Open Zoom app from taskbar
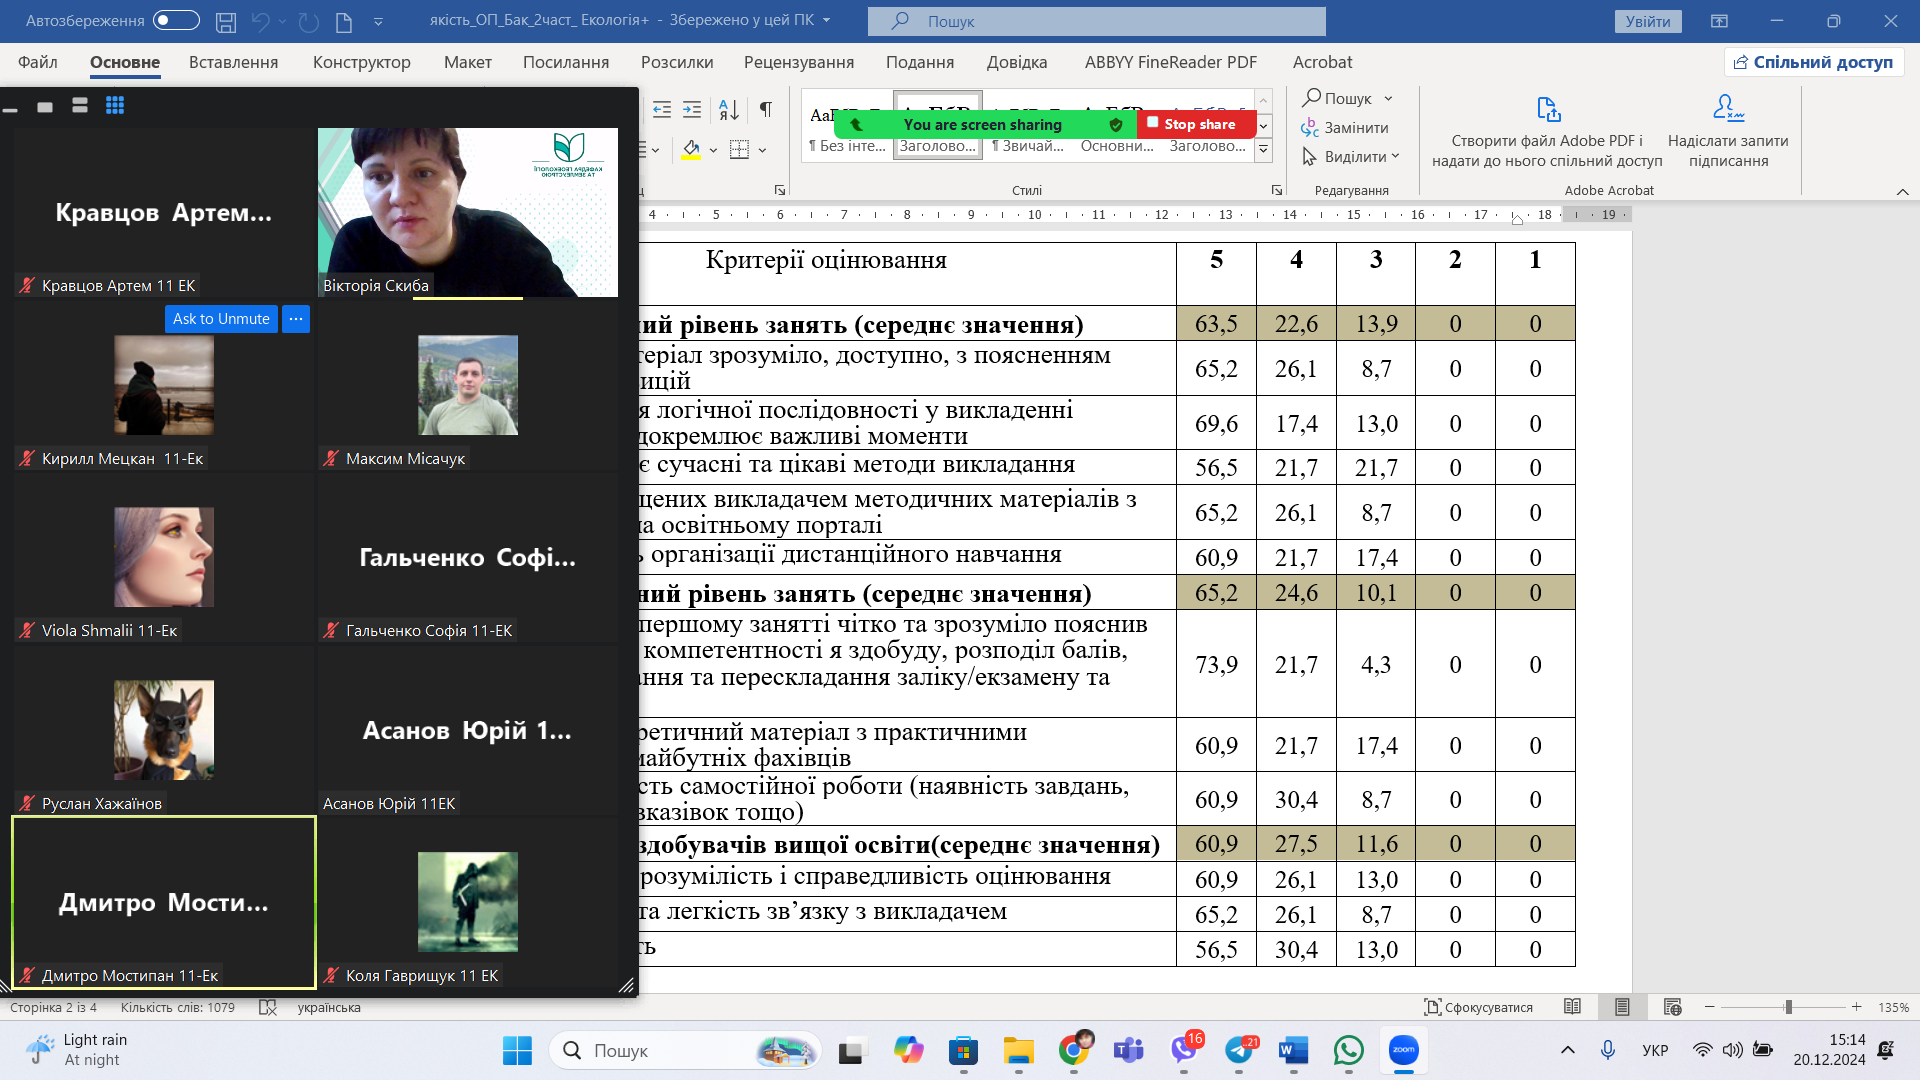1920x1080 pixels. pos(1403,1050)
